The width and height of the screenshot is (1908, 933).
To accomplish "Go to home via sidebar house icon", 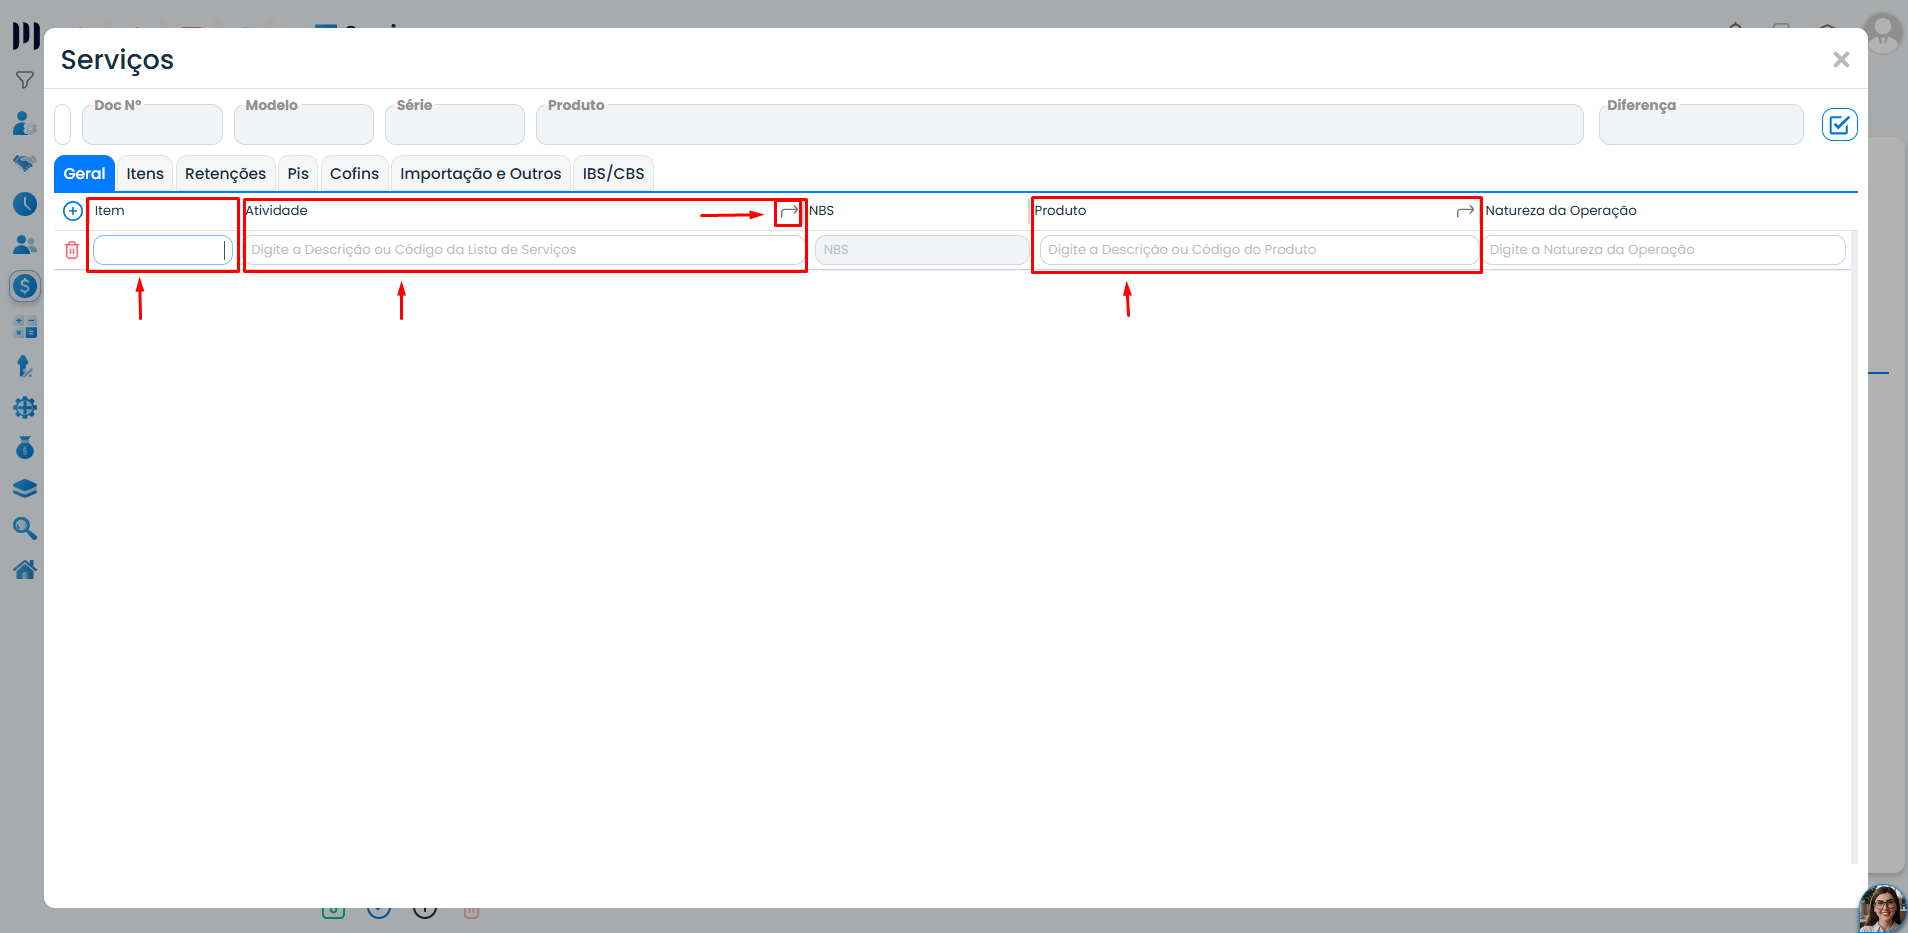I will pos(25,570).
